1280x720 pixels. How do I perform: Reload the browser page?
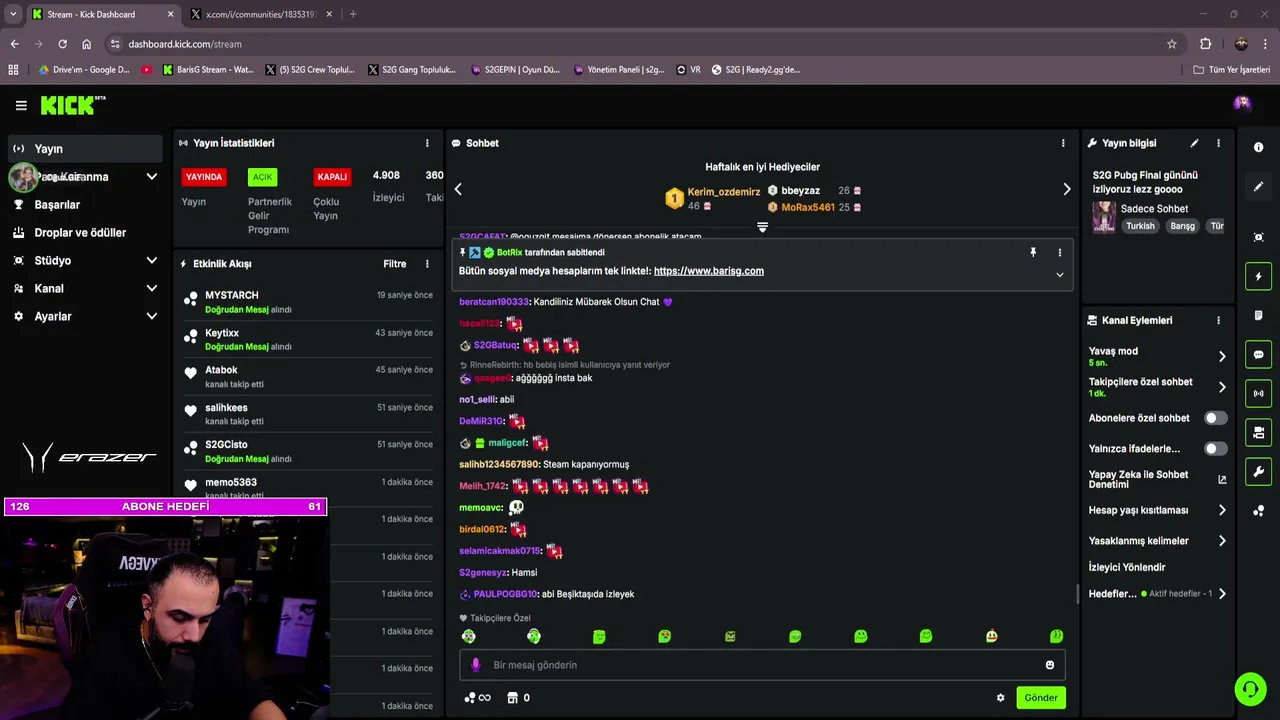click(62, 44)
